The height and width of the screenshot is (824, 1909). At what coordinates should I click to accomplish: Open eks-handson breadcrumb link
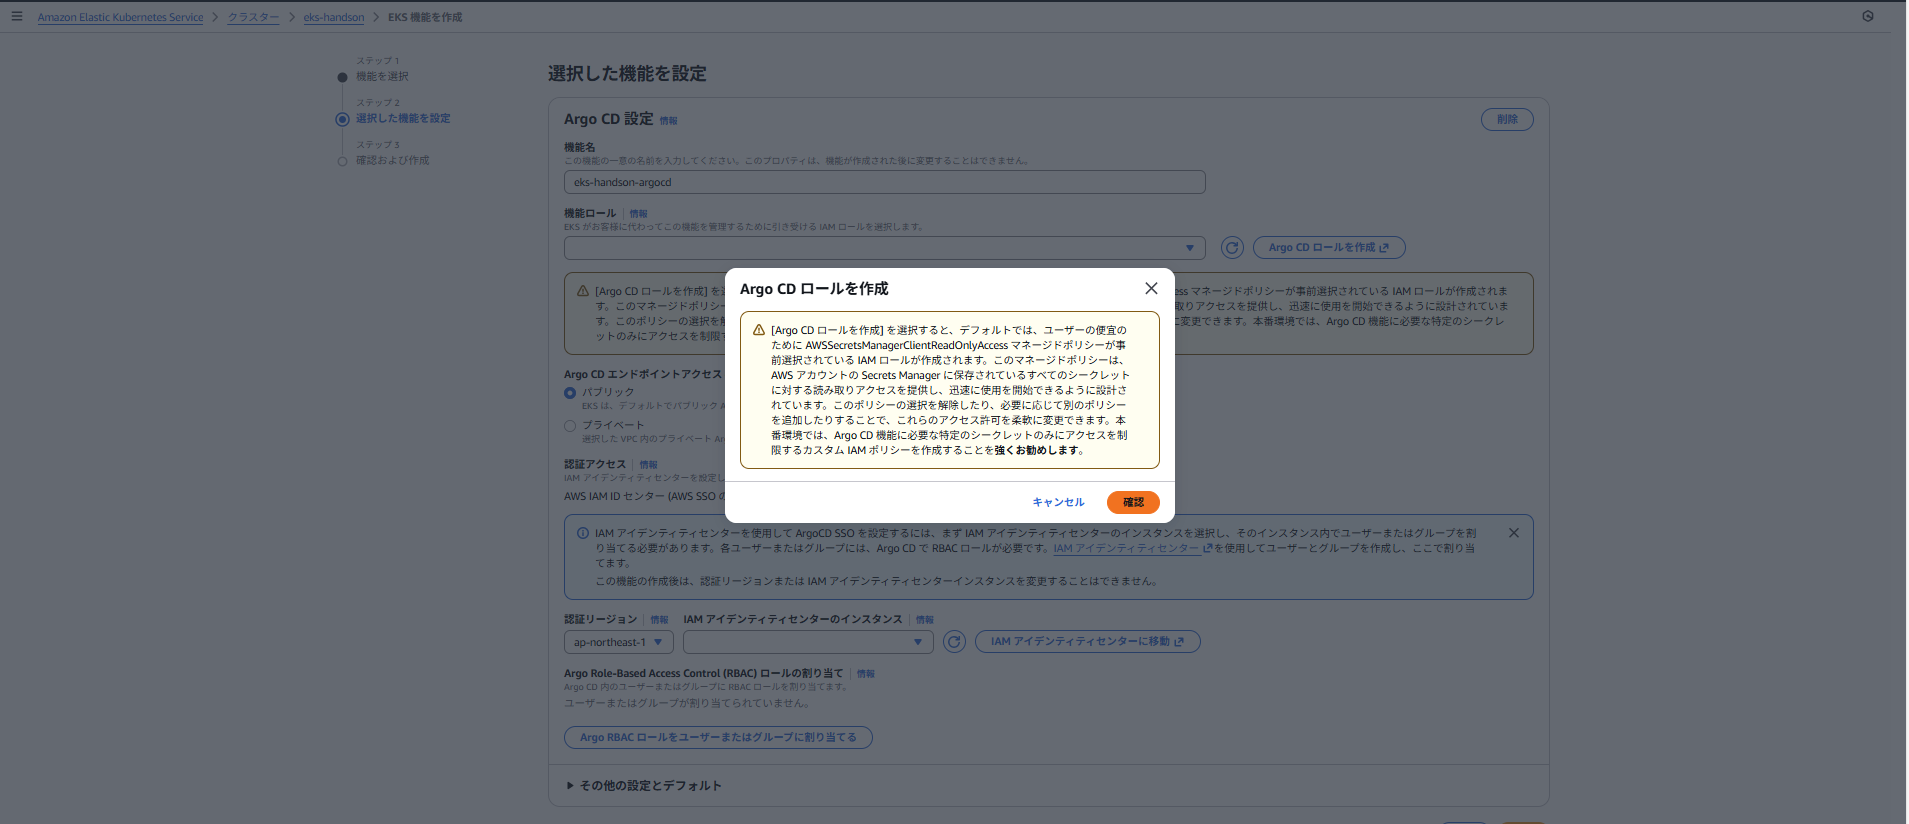[334, 17]
